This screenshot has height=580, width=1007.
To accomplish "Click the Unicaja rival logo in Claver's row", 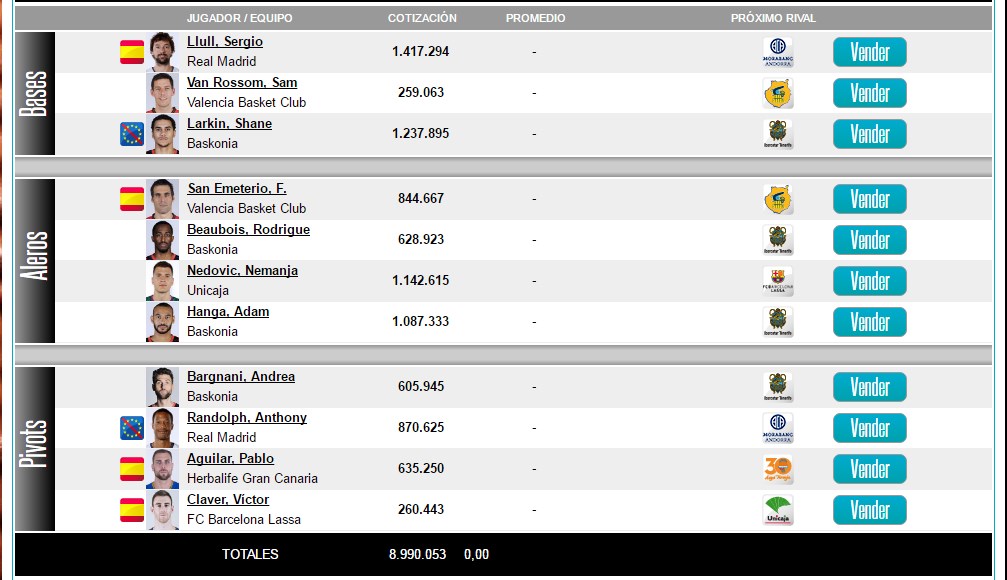I will coord(777,510).
